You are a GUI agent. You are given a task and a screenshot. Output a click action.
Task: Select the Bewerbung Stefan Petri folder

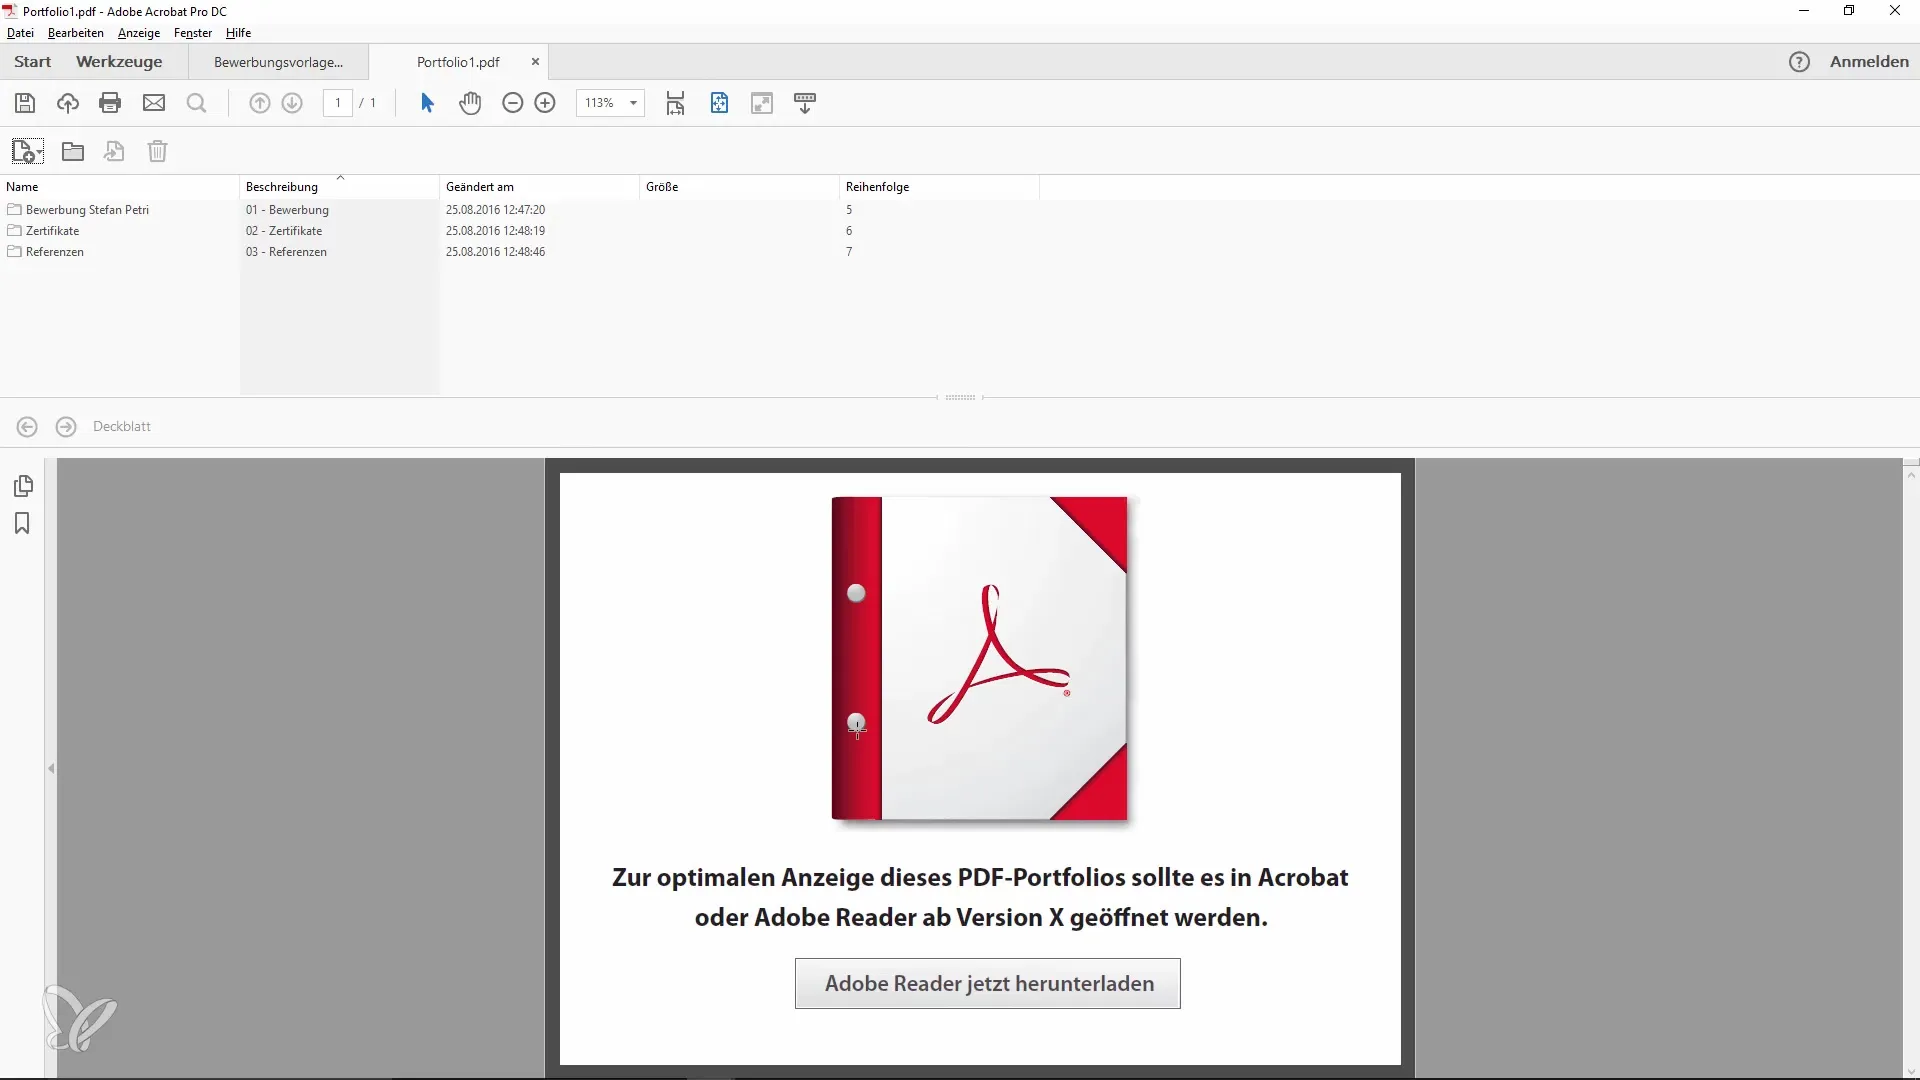(87, 210)
